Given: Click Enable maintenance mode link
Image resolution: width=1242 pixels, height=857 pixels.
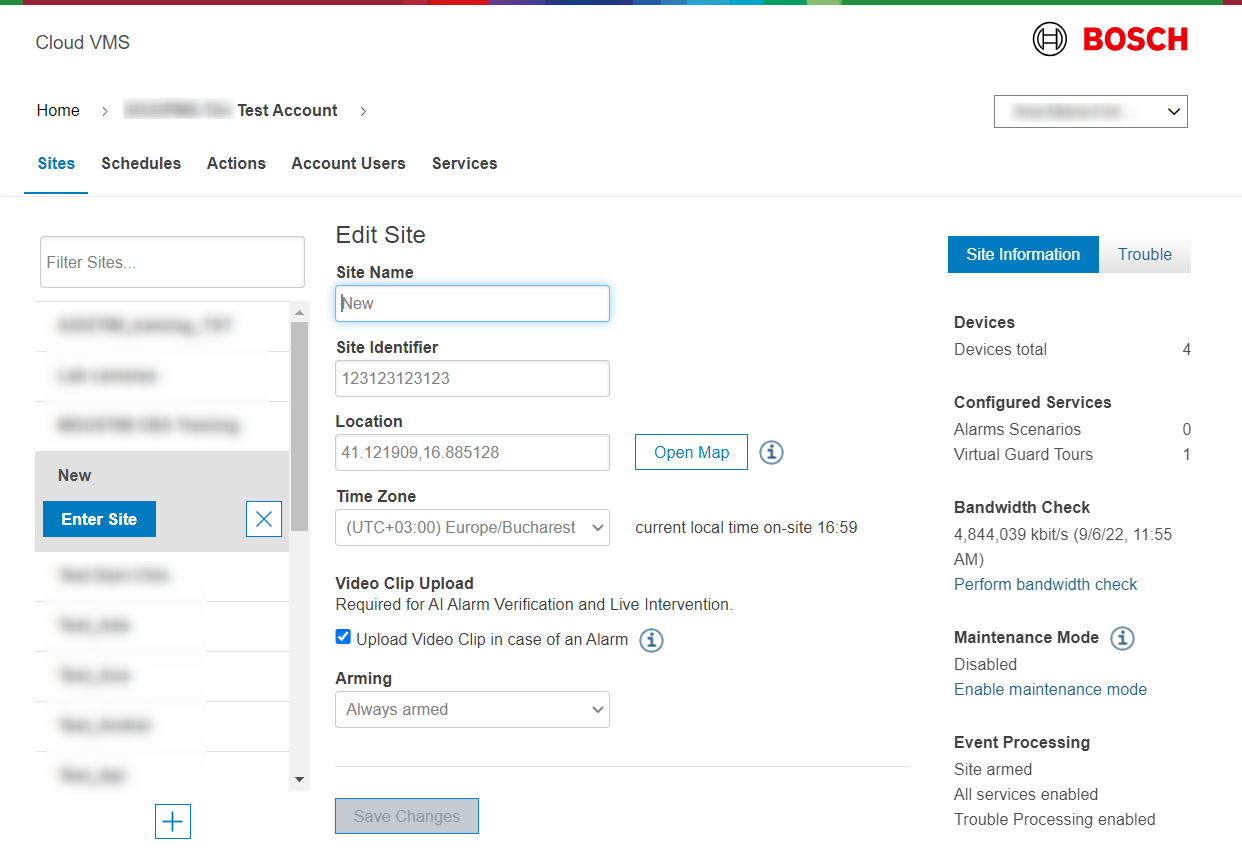Looking at the screenshot, I should pos(1050,689).
